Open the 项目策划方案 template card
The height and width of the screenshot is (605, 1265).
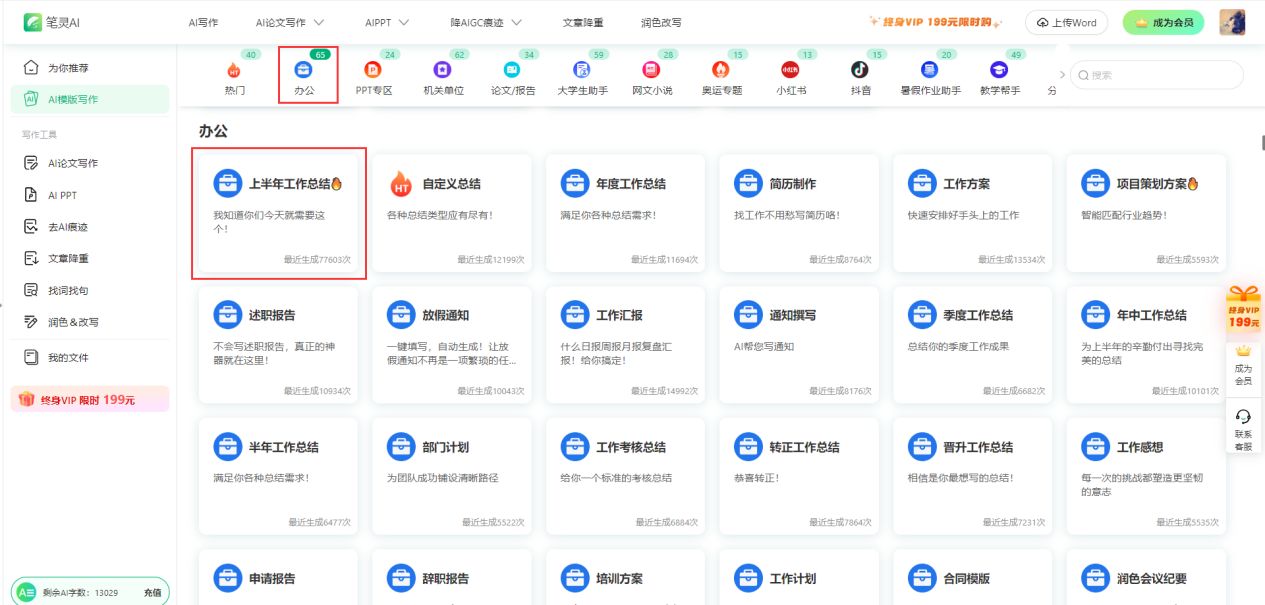point(1147,213)
